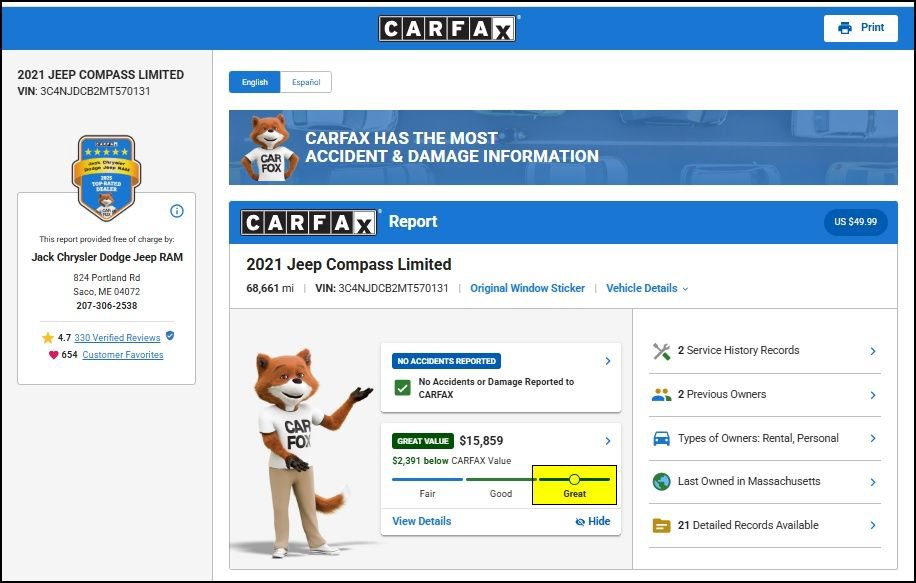Click the people icon for previous owners
This screenshot has width=916, height=583.
661,395
